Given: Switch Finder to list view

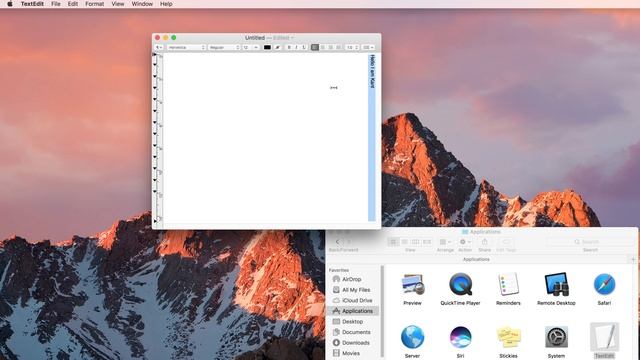Looking at the screenshot, I should [404, 242].
